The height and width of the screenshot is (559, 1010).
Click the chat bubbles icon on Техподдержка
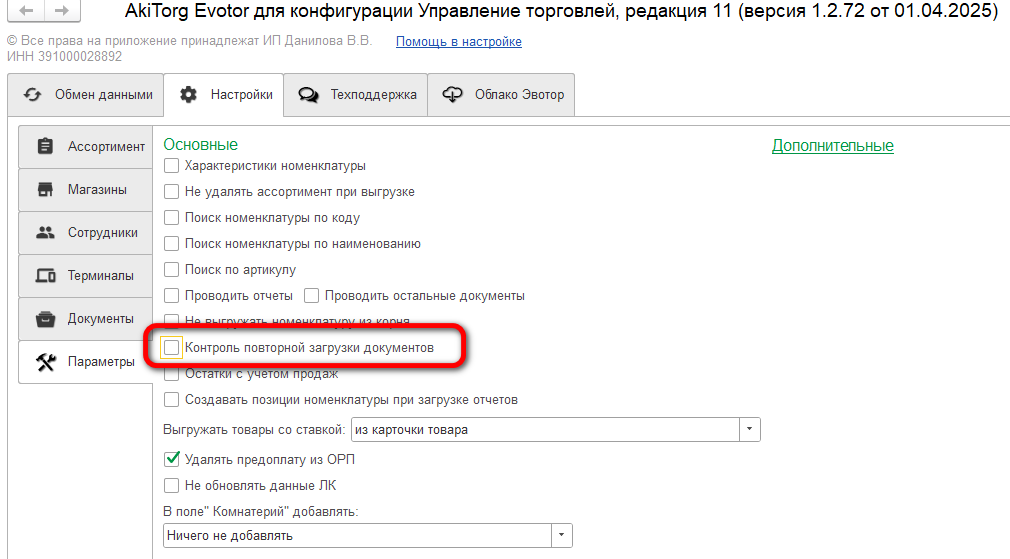tap(309, 95)
